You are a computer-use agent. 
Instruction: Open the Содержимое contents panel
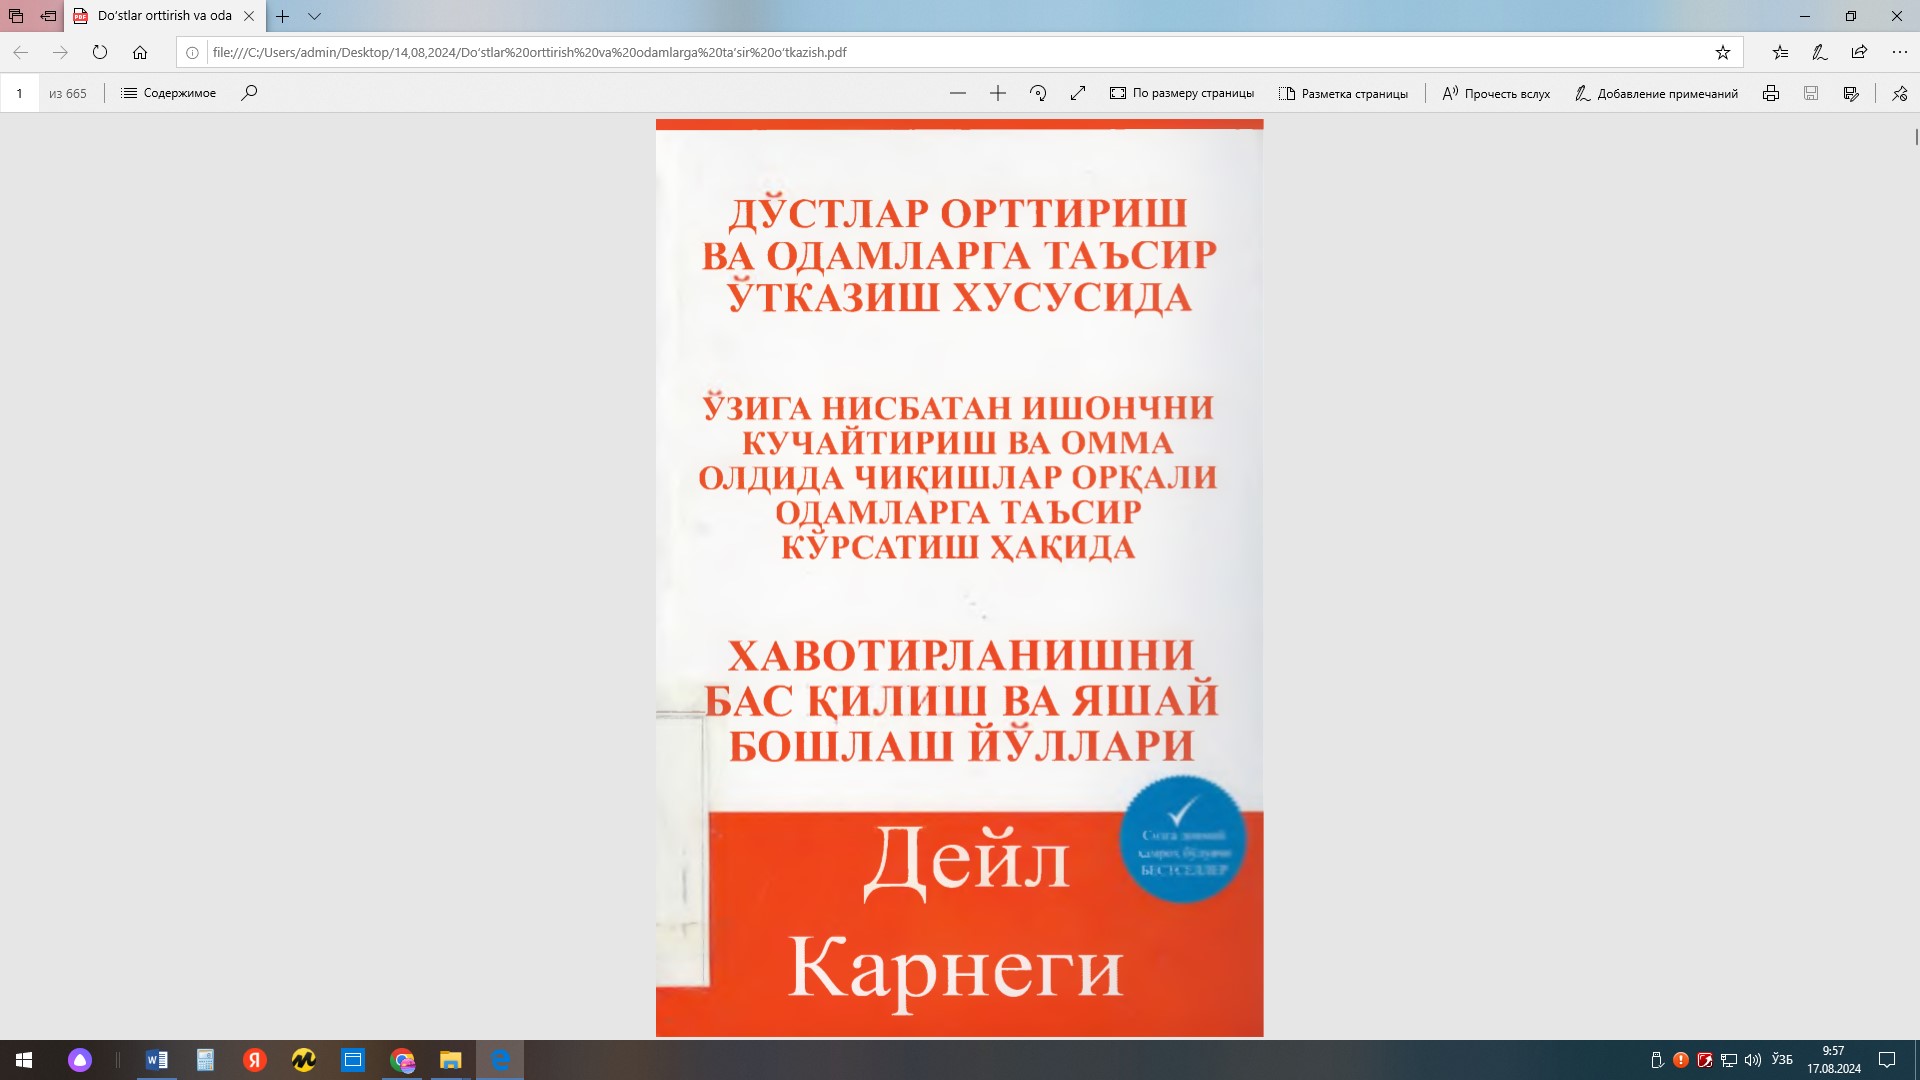(167, 93)
